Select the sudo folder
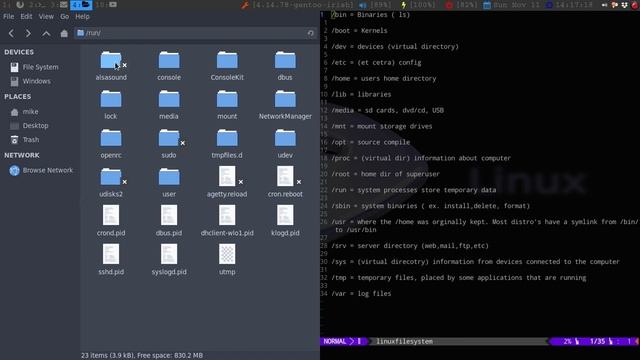 pyautogui.click(x=169, y=143)
